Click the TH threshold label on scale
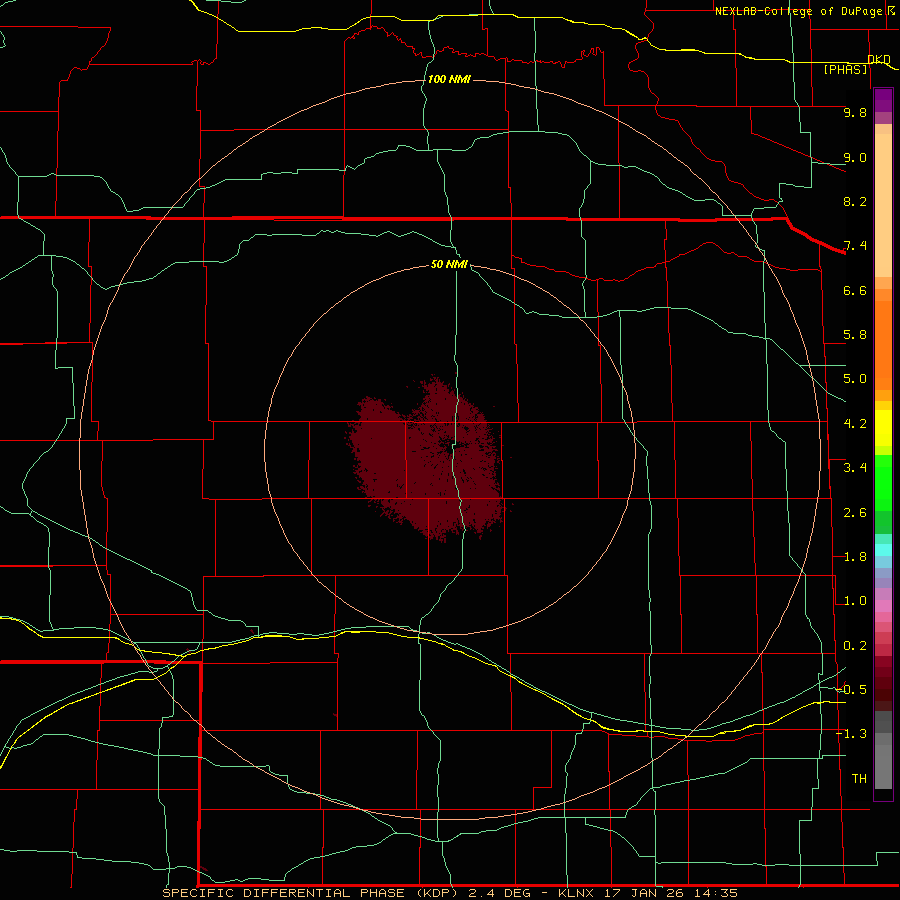 click(x=859, y=779)
